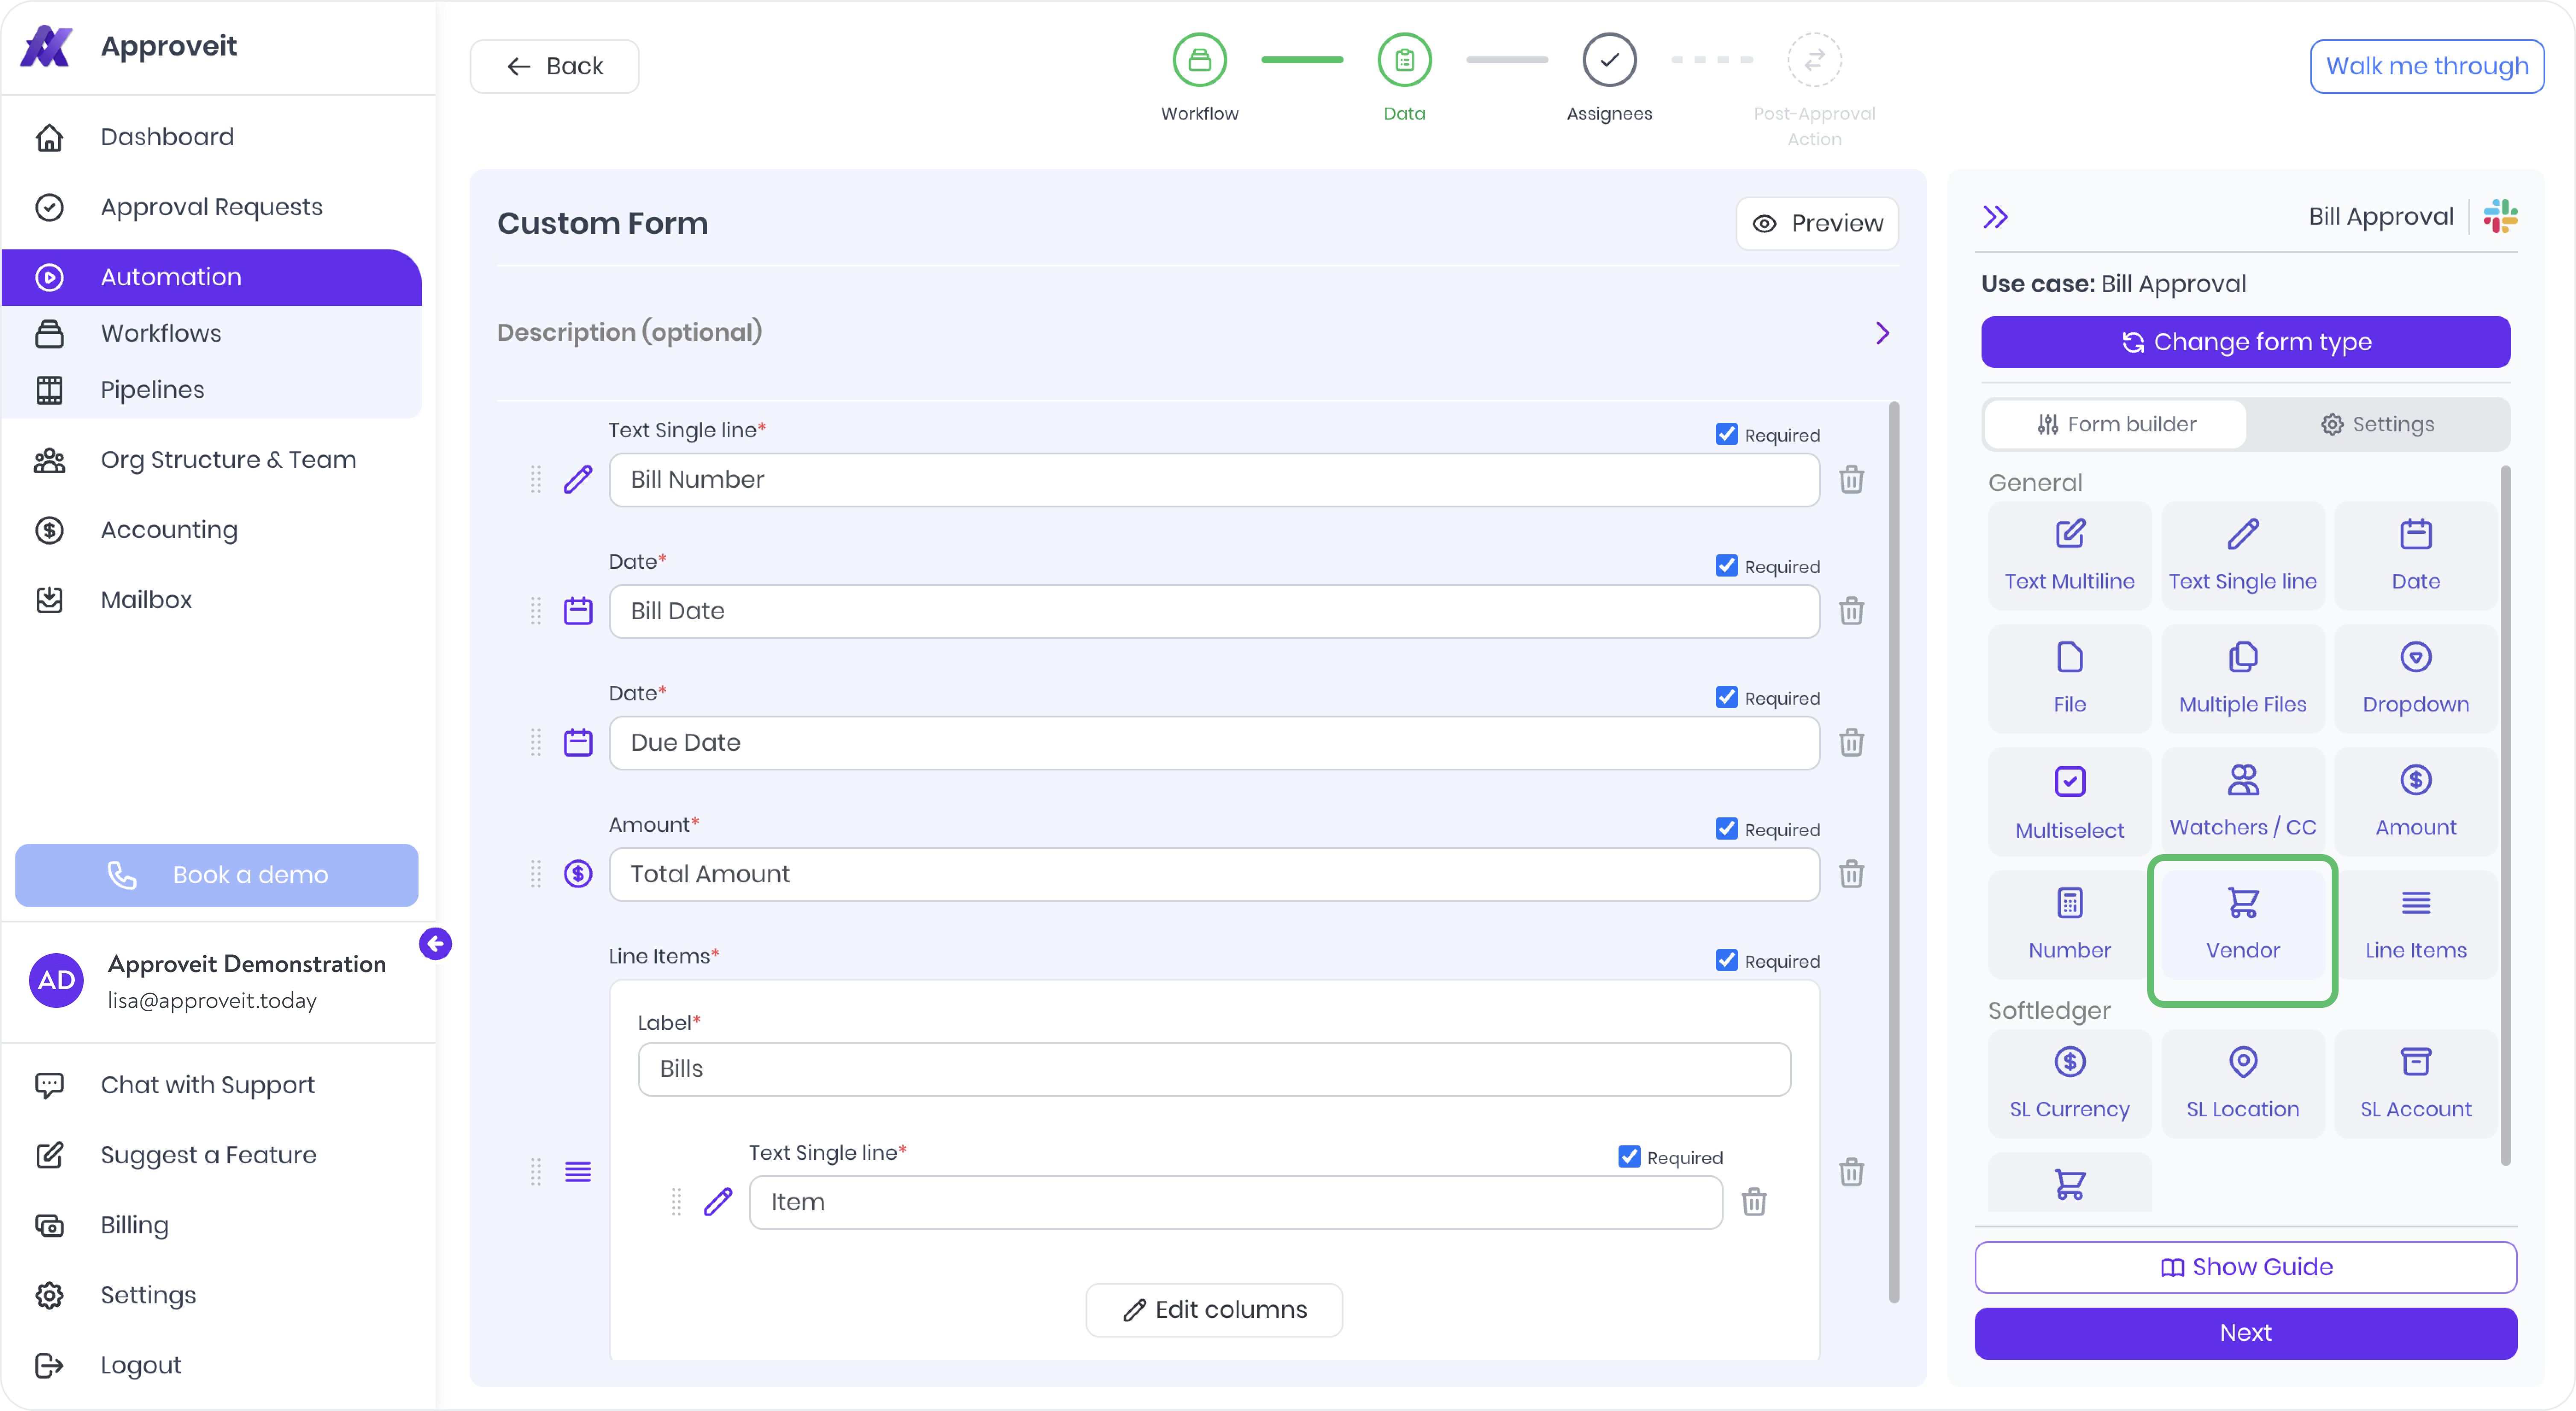This screenshot has height=1411, width=2576.
Task: Click Edit columns button
Action: [x=1214, y=1310]
